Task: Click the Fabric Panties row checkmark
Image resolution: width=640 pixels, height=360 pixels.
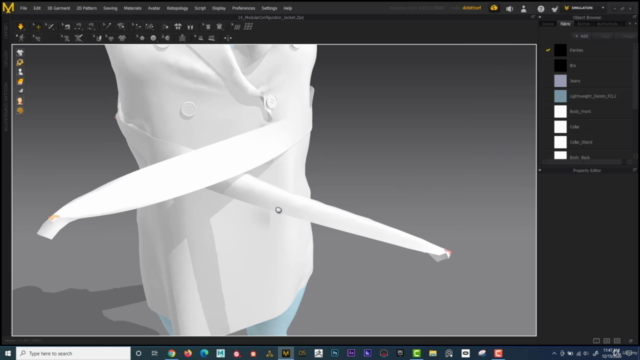Action: tap(548, 50)
